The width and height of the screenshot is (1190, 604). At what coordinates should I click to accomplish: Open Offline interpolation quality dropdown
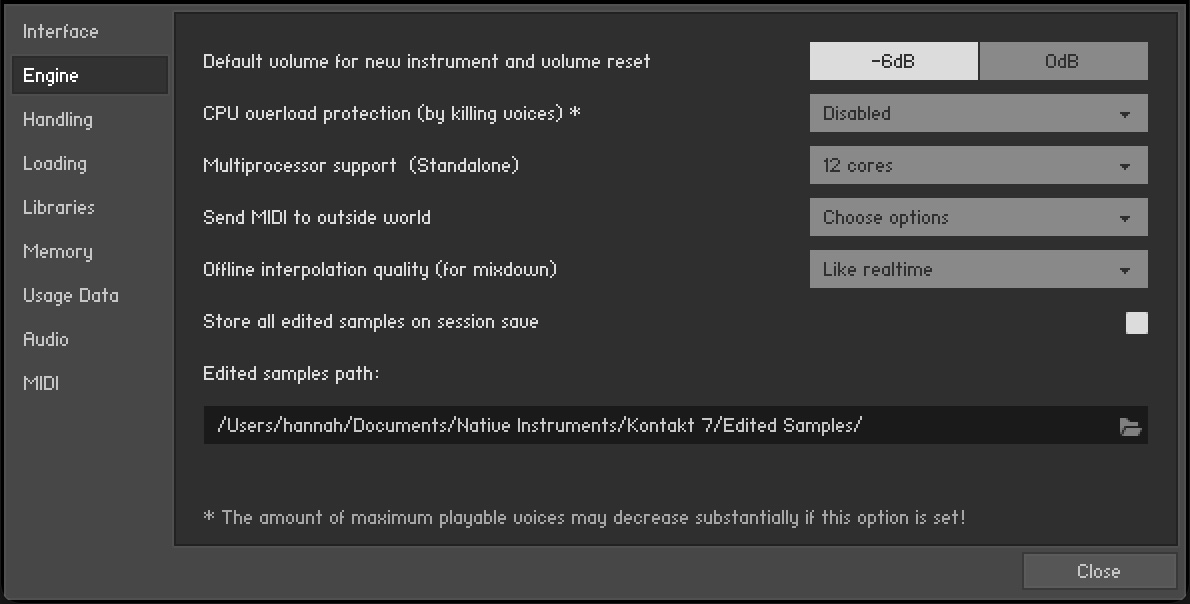coord(977,270)
